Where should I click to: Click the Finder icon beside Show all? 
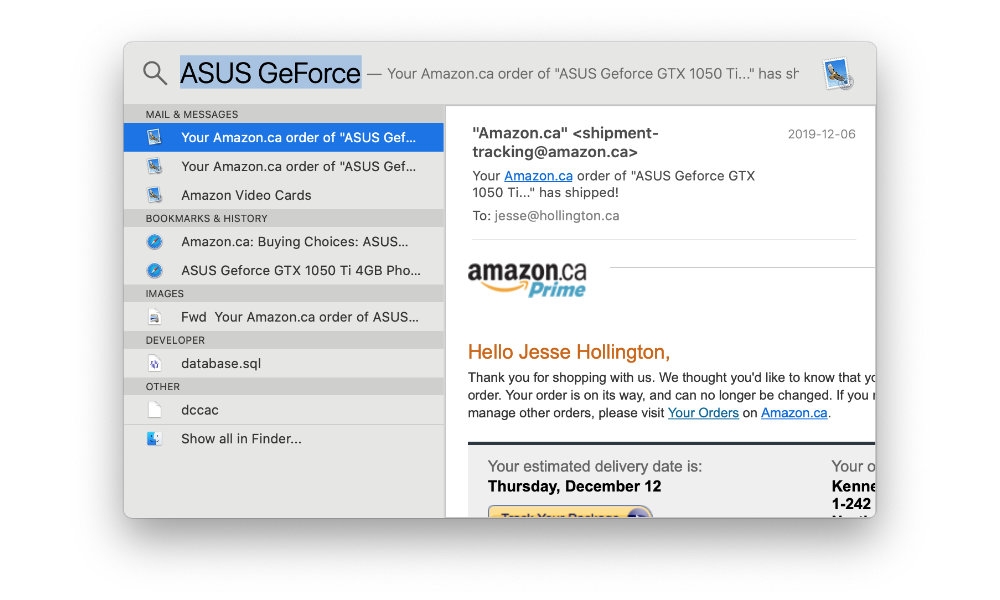[154, 439]
